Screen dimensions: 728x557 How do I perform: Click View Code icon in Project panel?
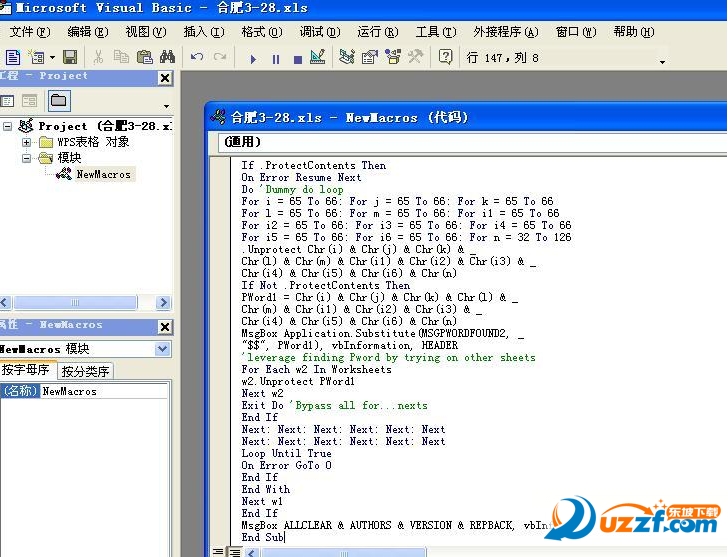coord(7,101)
